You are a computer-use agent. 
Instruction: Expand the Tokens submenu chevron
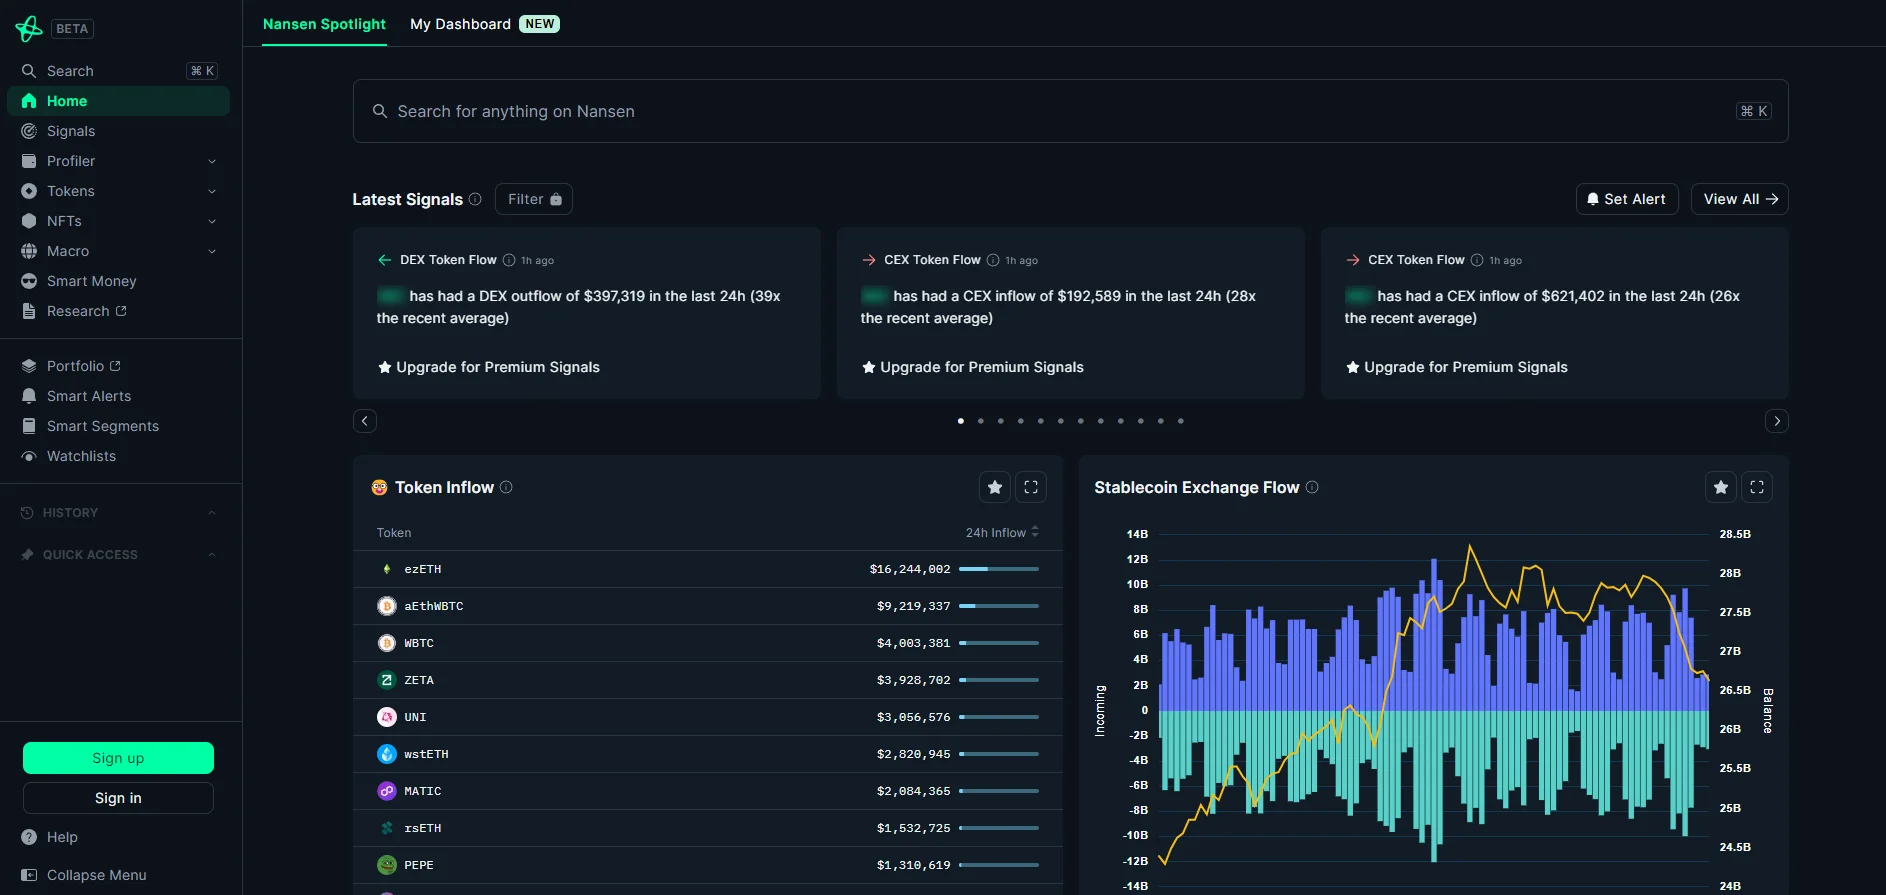212,191
